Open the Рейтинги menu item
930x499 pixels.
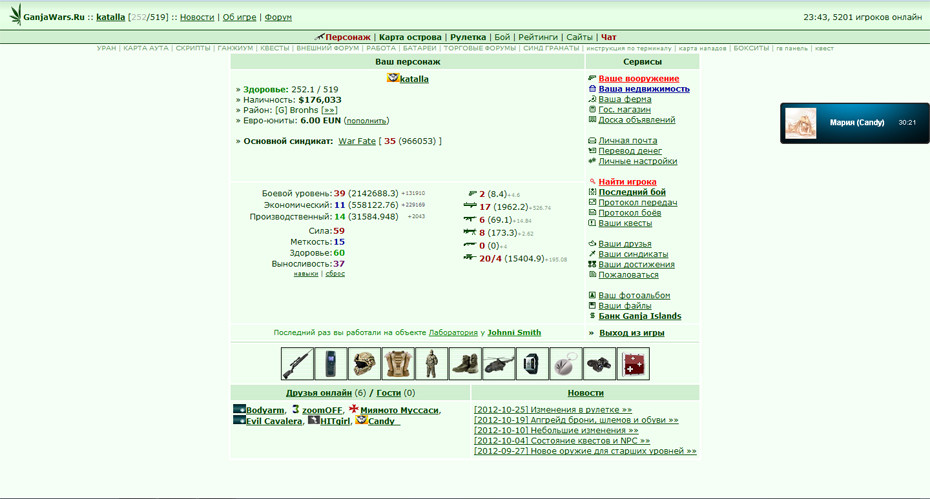pyautogui.click(x=538, y=37)
